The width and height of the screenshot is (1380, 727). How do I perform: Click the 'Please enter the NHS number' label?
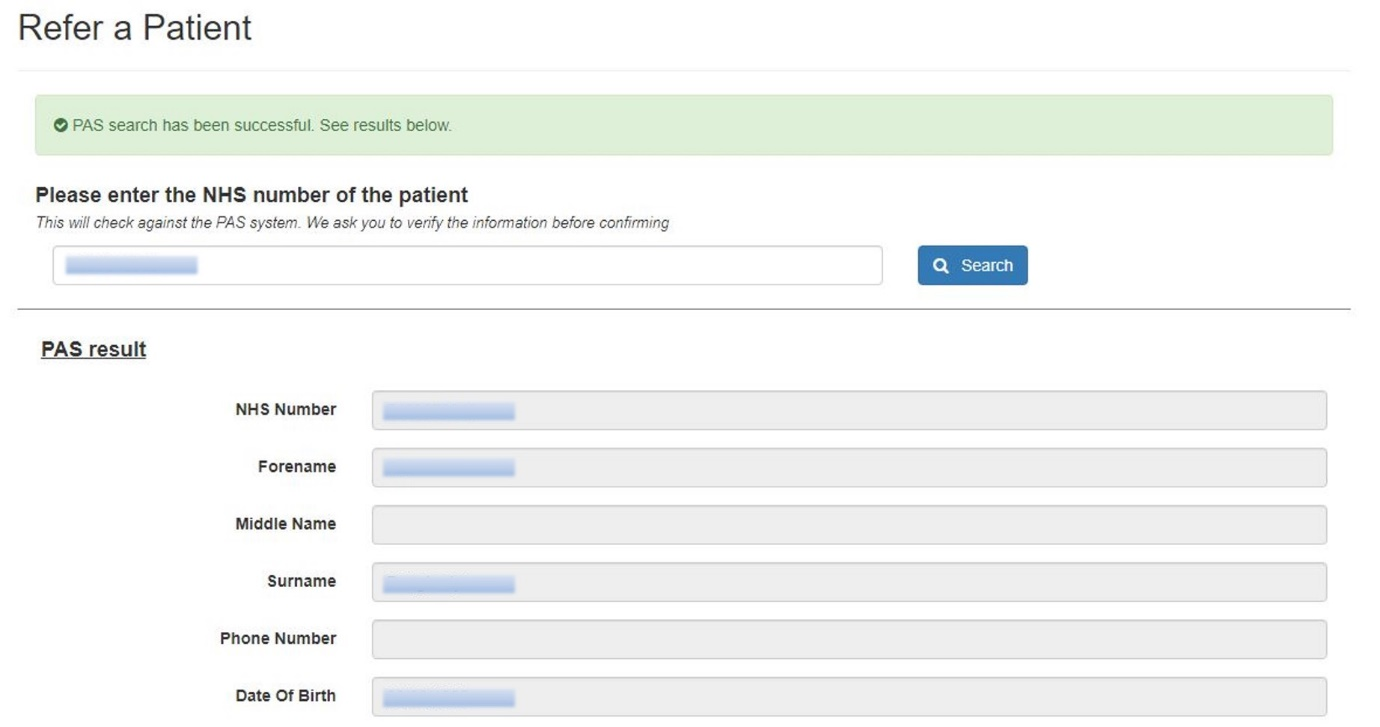pos(252,195)
